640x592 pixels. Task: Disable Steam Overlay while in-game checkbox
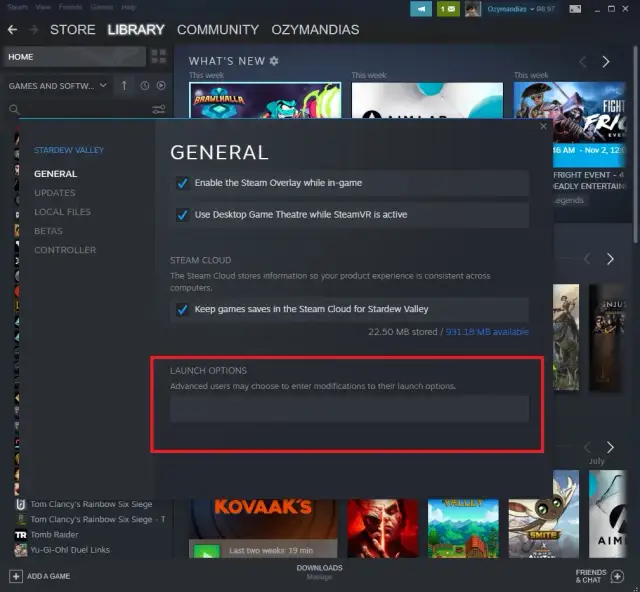(182, 183)
